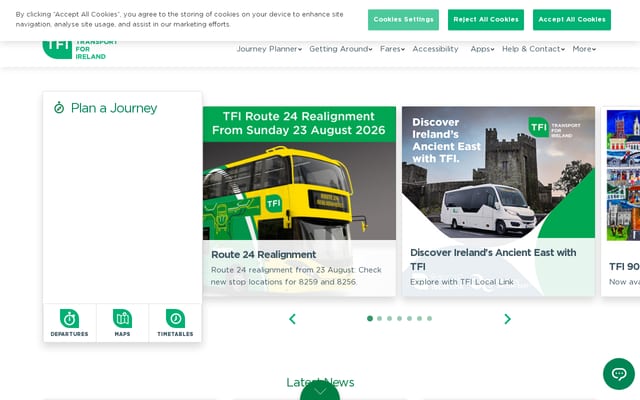Open the More menu
Screen dimensions: 640x400
[x=584, y=49]
